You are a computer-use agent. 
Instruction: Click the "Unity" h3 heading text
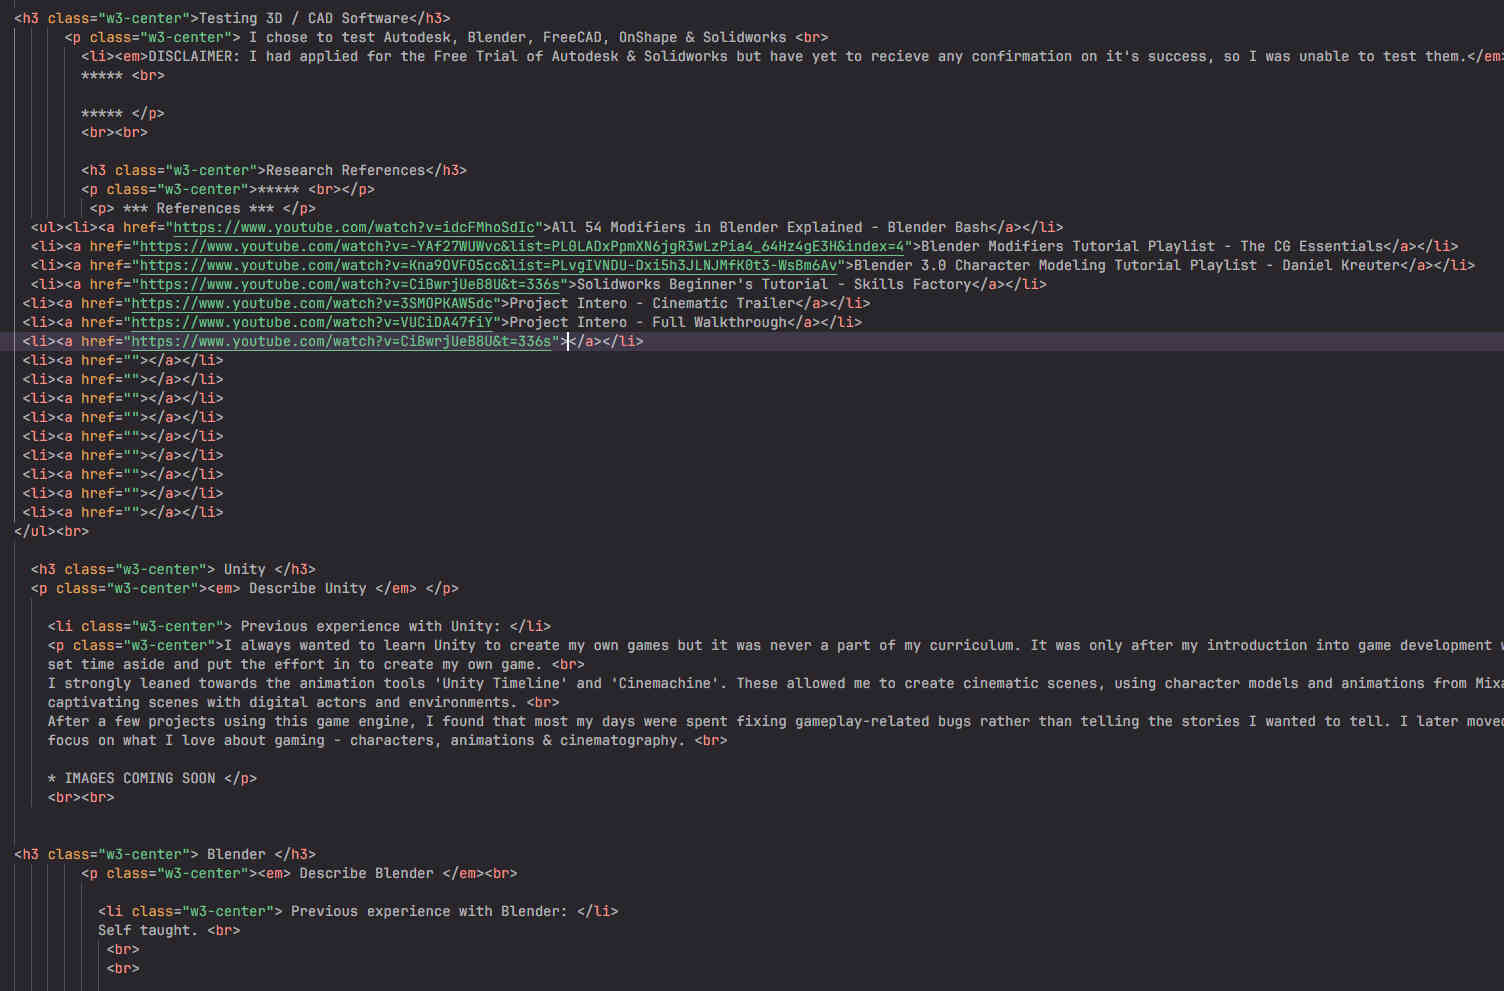(x=244, y=569)
